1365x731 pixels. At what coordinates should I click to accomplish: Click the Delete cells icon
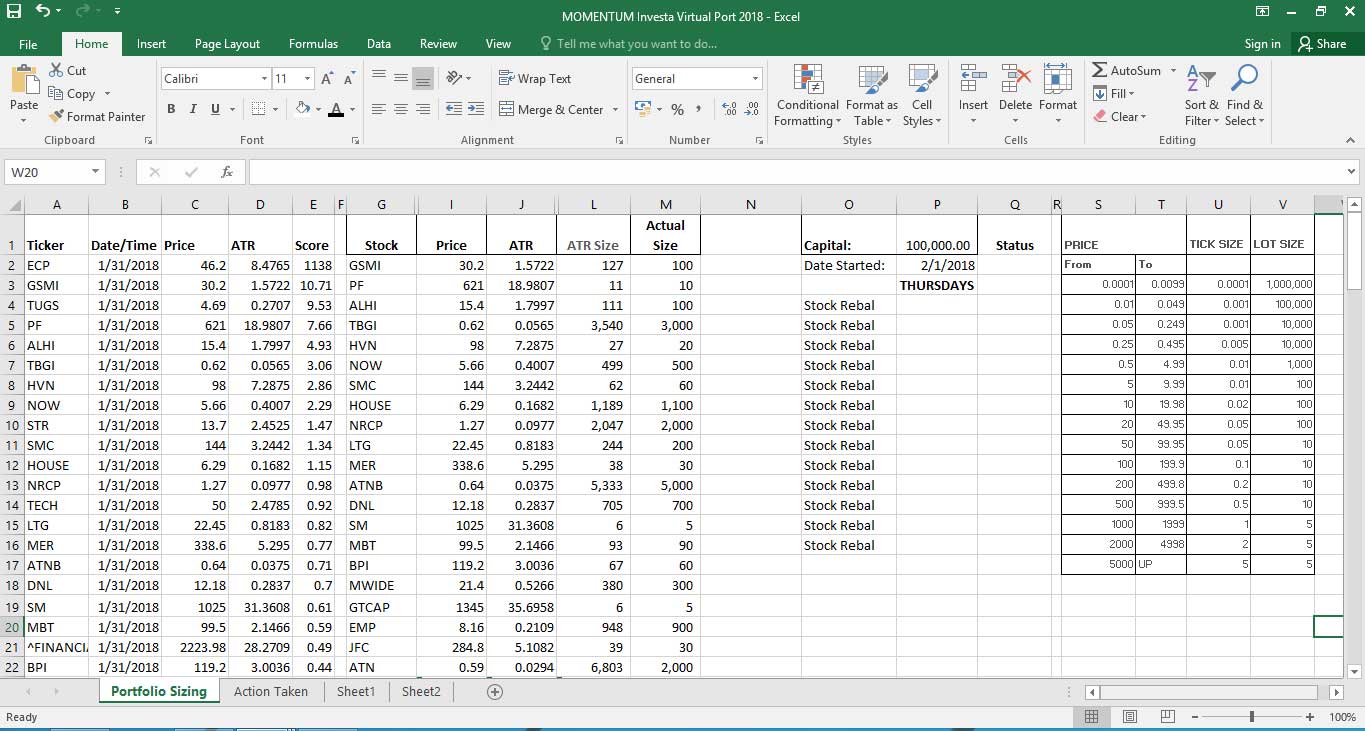[x=1015, y=80]
